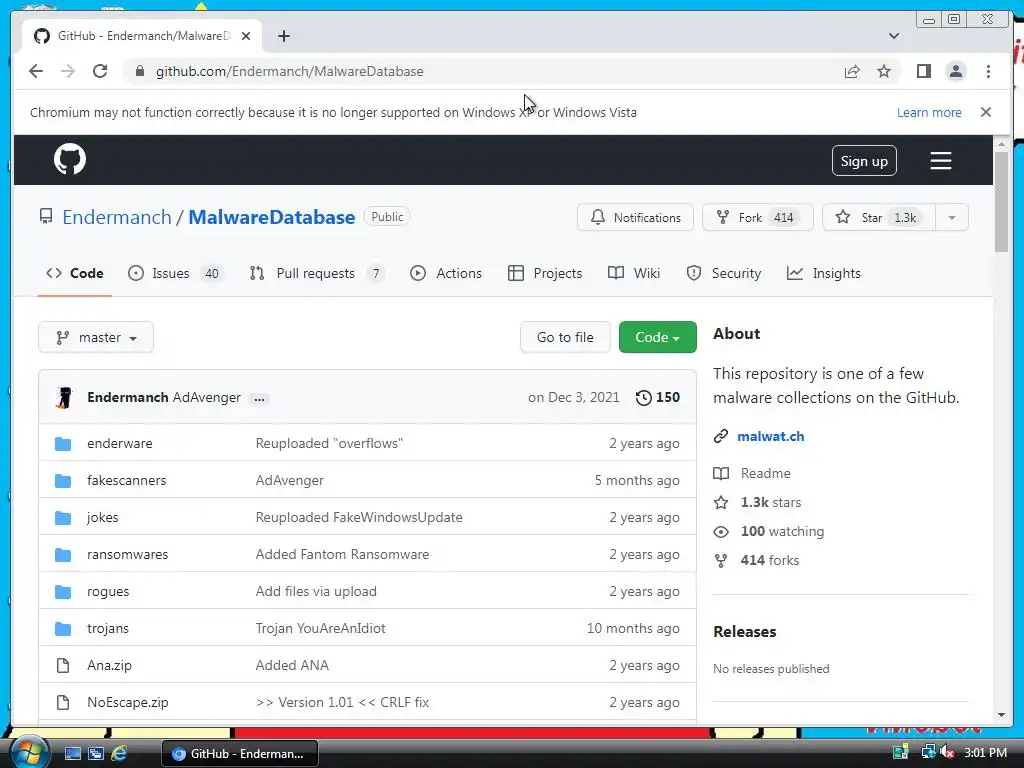Open the jokes folder

coord(103,518)
